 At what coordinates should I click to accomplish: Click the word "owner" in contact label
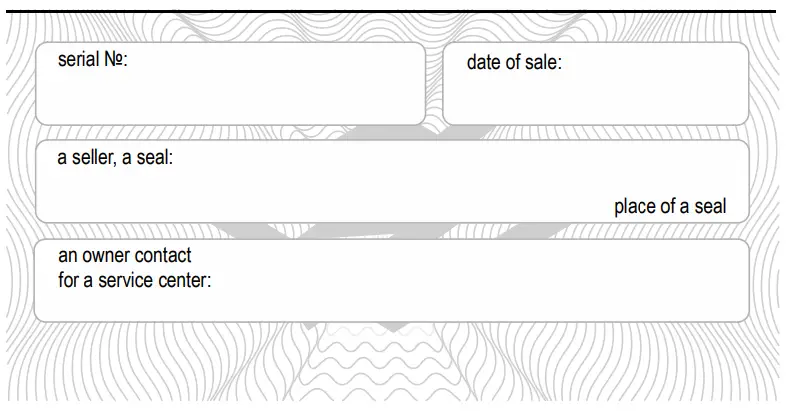coord(105,256)
